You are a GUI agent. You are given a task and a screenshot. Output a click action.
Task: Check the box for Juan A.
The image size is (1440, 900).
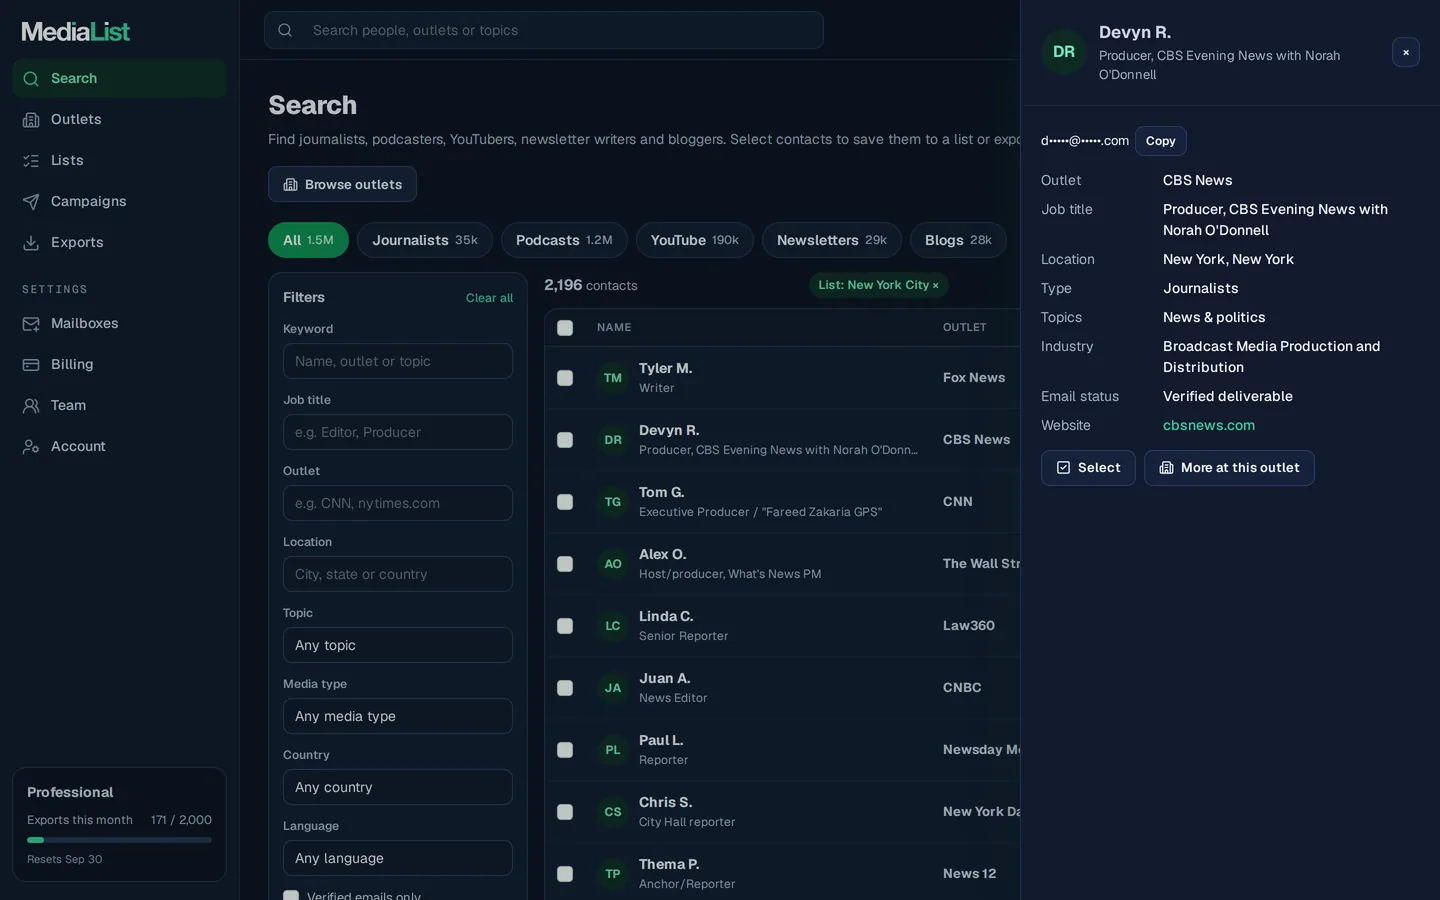565,688
